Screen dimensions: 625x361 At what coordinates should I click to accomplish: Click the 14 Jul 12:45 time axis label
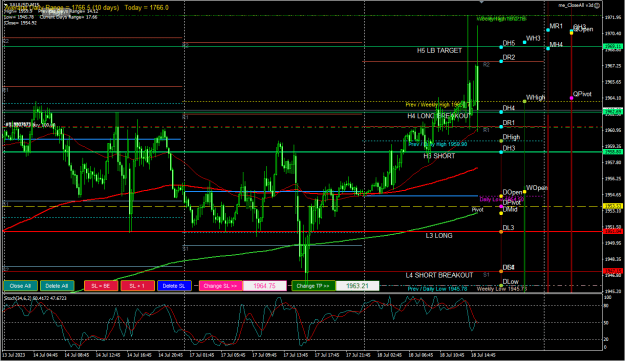click(108, 355)
